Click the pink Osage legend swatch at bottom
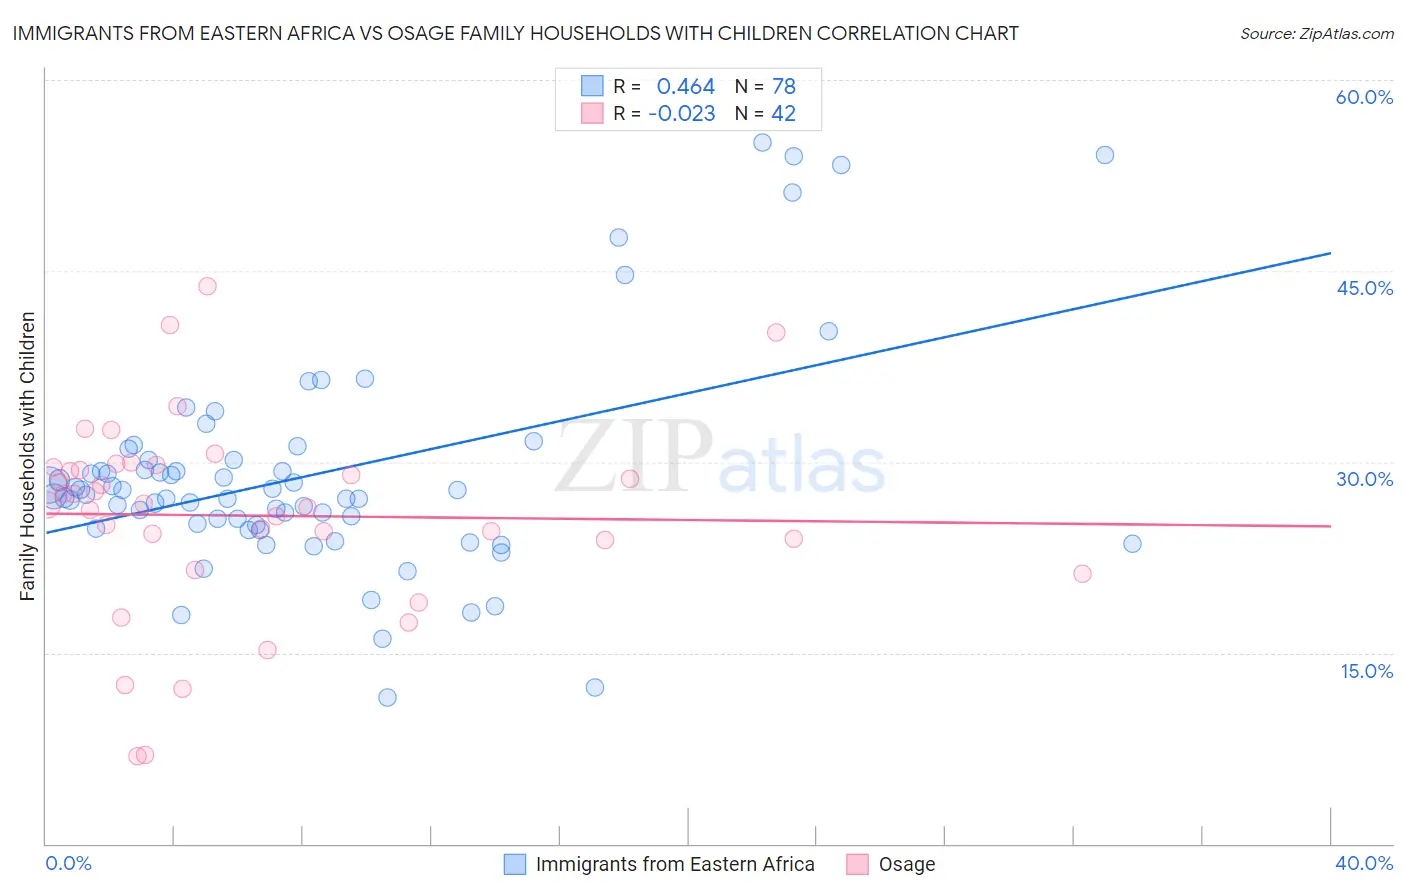Image resolution: width=1406 pixels, height=892 pixels. pos(857,864)
